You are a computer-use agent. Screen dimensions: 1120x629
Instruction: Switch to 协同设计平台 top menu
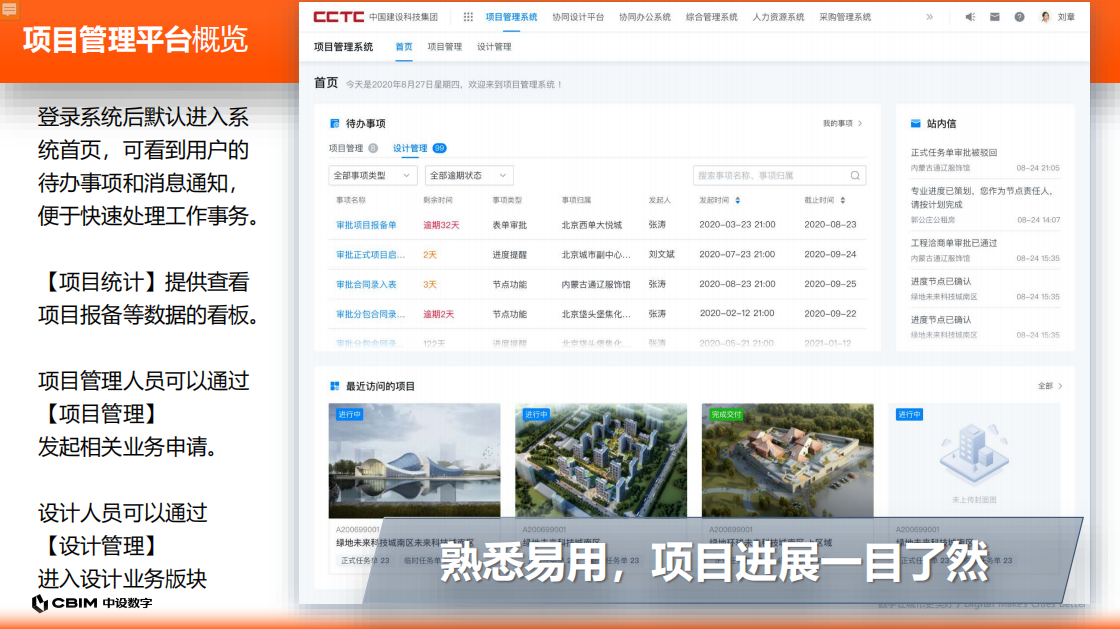pyautogui.click(x=578, y=17)
